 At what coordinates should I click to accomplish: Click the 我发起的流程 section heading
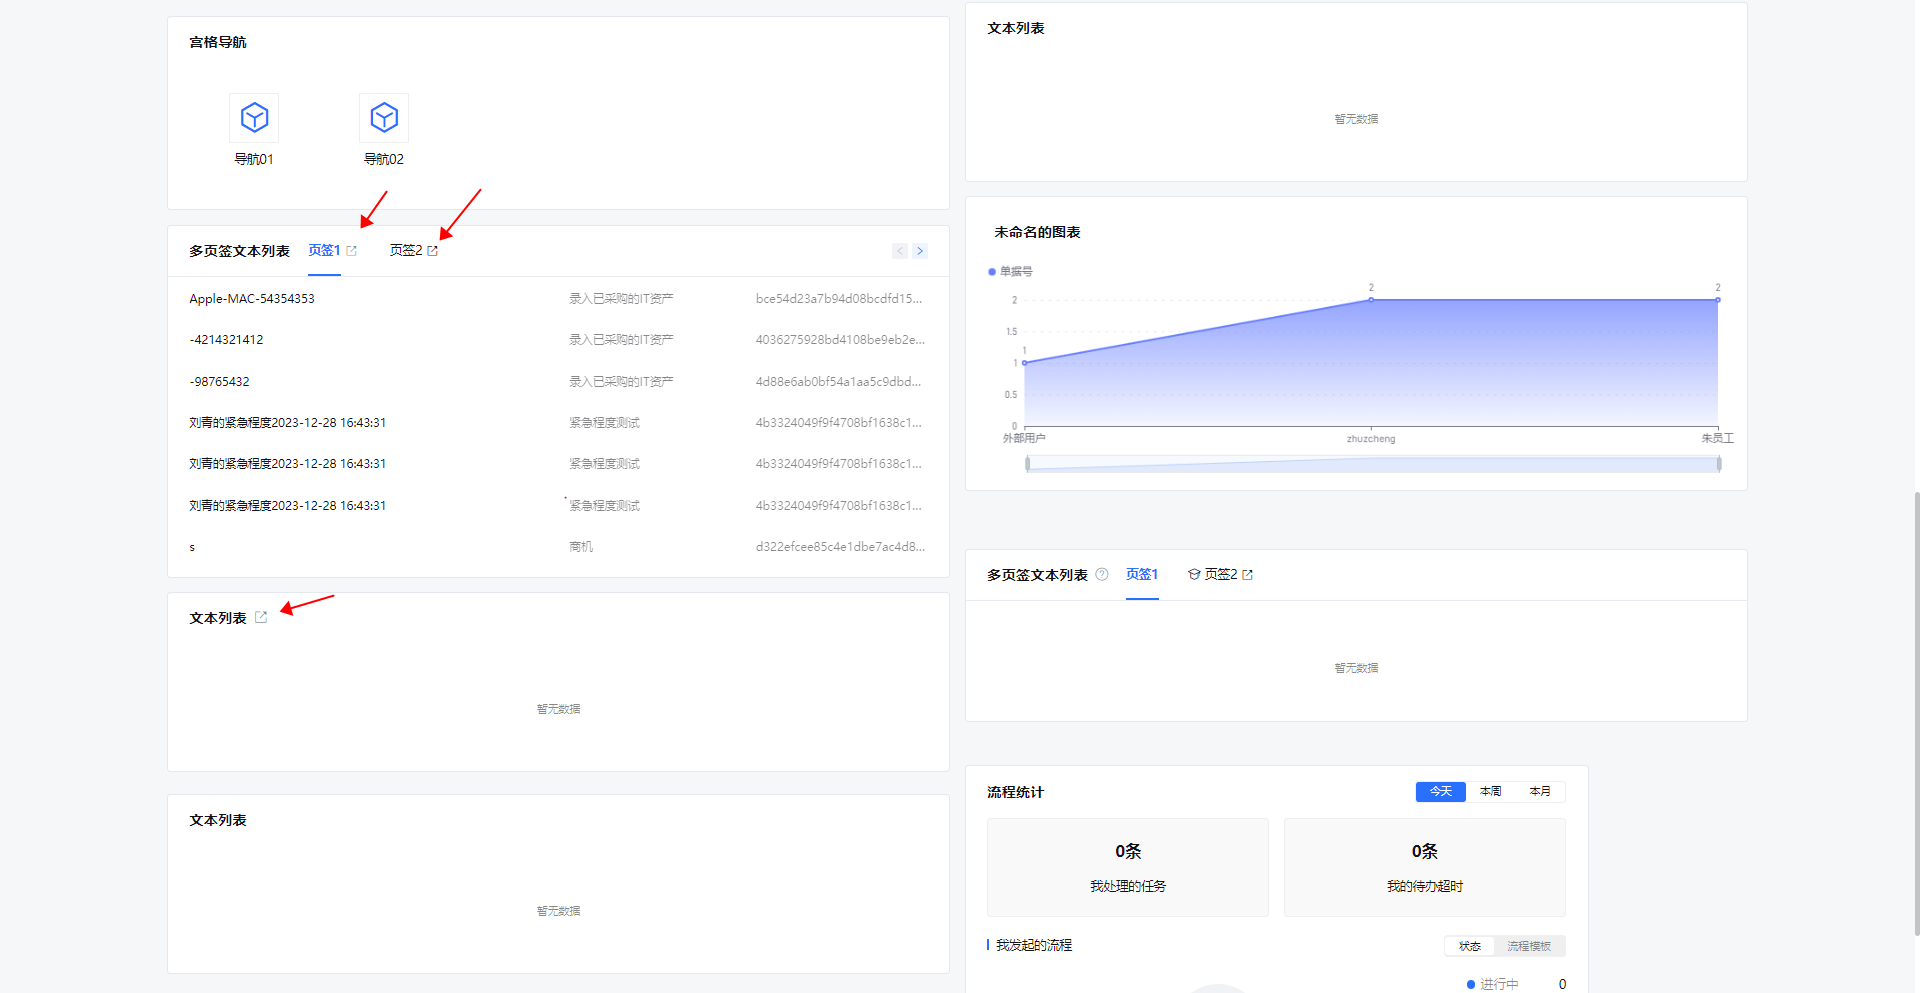coord(1034,945)
